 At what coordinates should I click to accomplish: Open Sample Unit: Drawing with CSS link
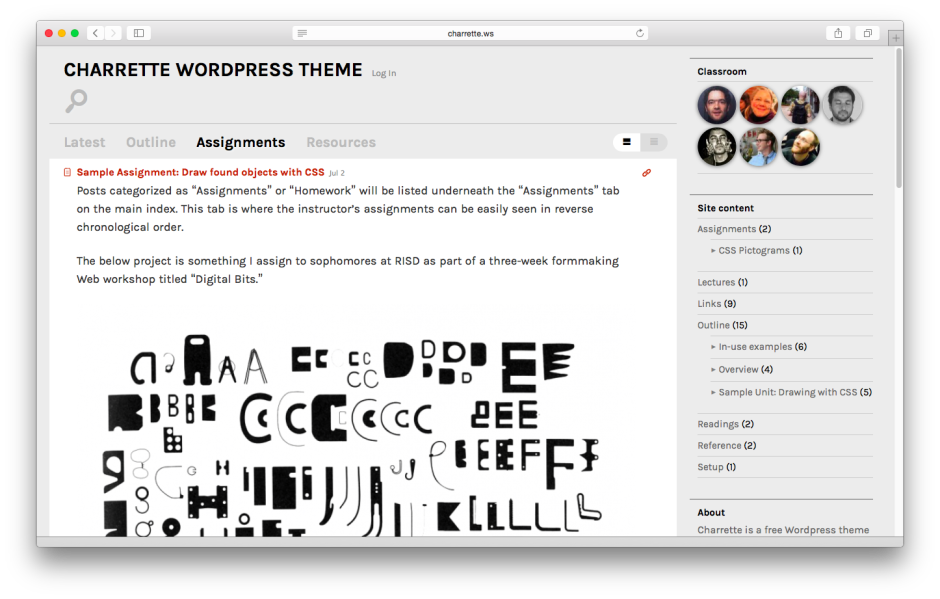click(795, 393)
